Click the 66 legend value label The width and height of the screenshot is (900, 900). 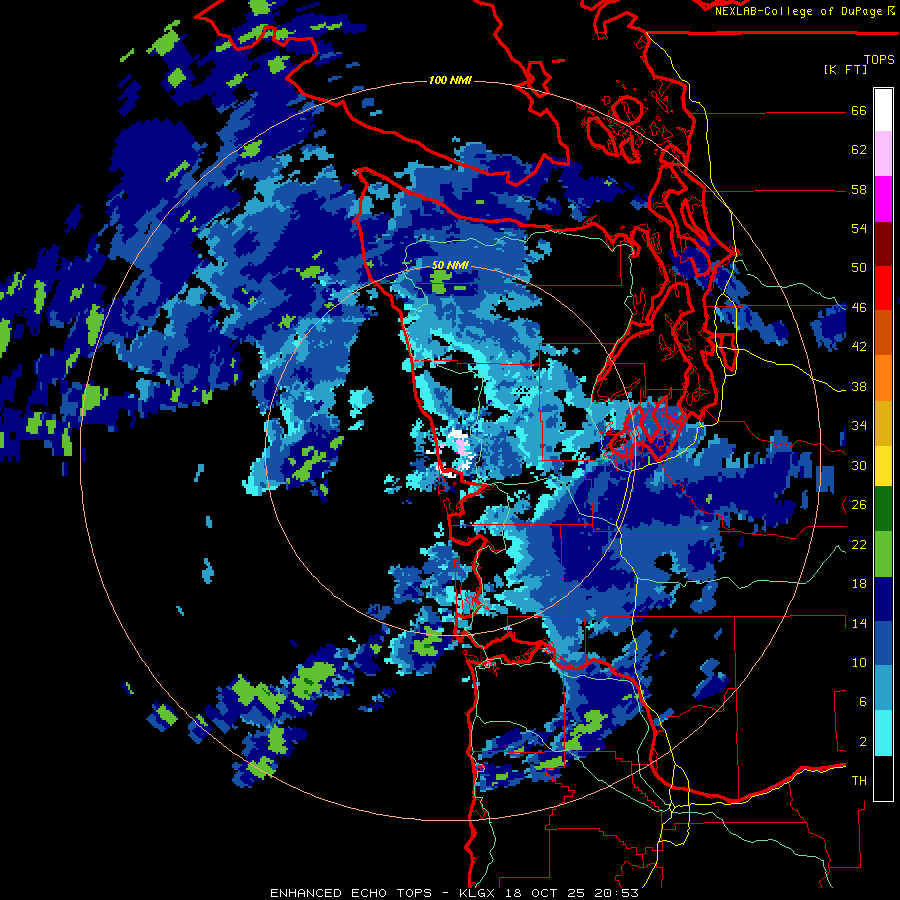coord(859,110)
